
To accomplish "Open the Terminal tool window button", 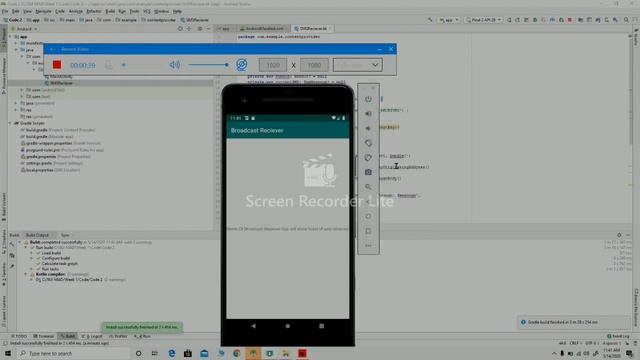I will click(x=44, y=336).
